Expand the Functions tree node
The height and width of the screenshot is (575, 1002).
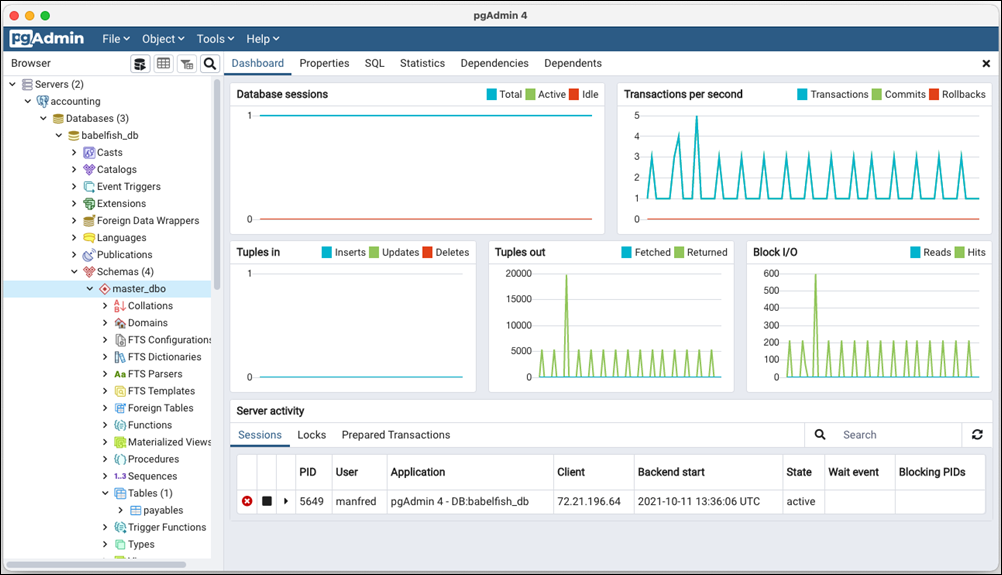106,425
